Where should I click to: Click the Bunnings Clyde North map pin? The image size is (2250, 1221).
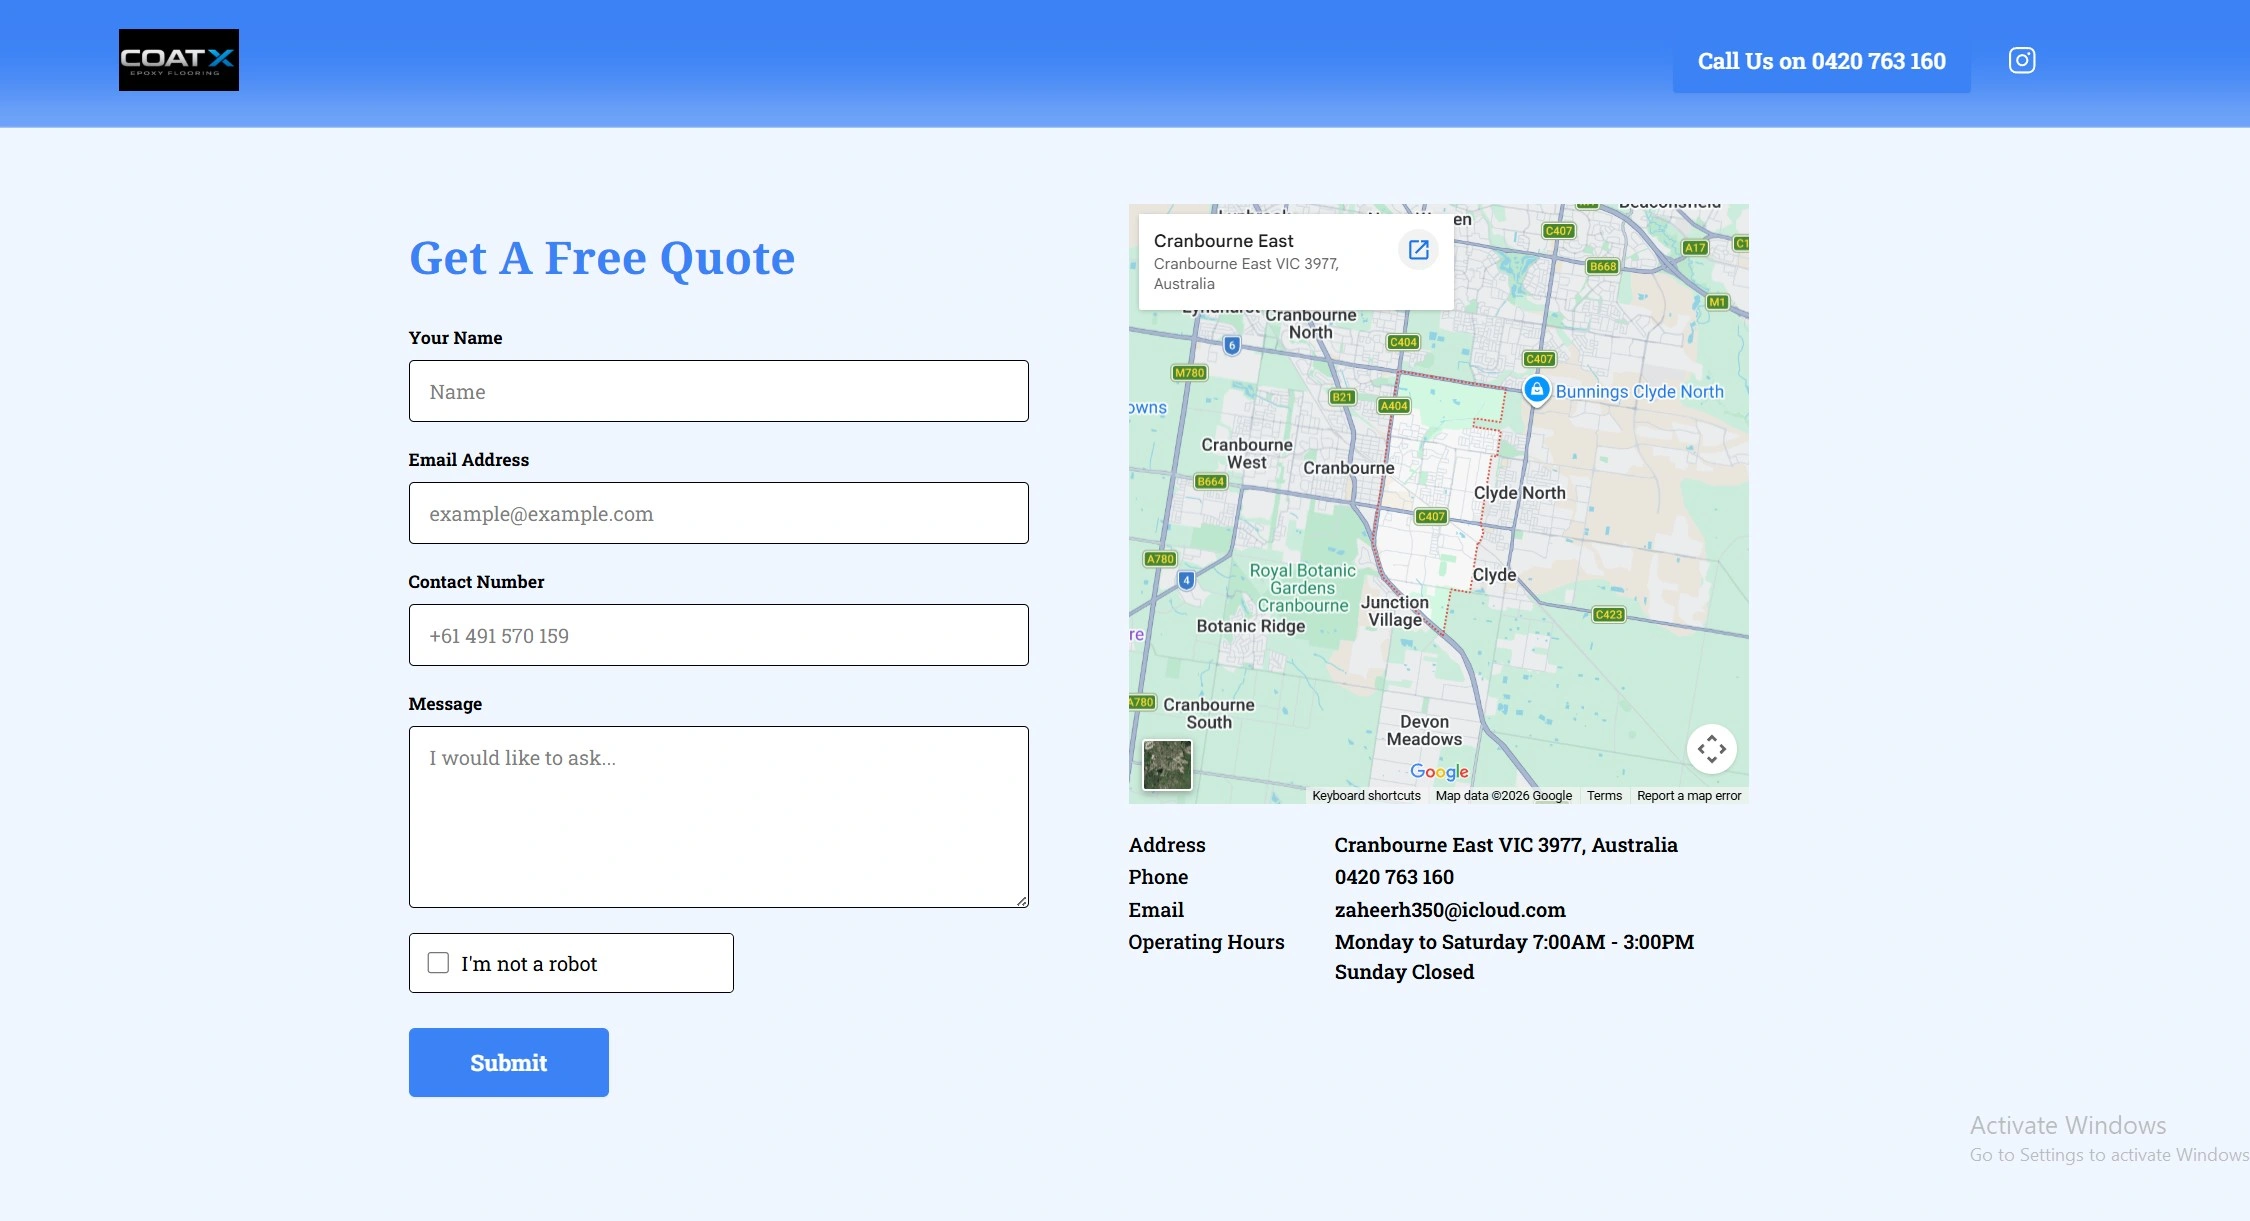[x=1536, y=389]
